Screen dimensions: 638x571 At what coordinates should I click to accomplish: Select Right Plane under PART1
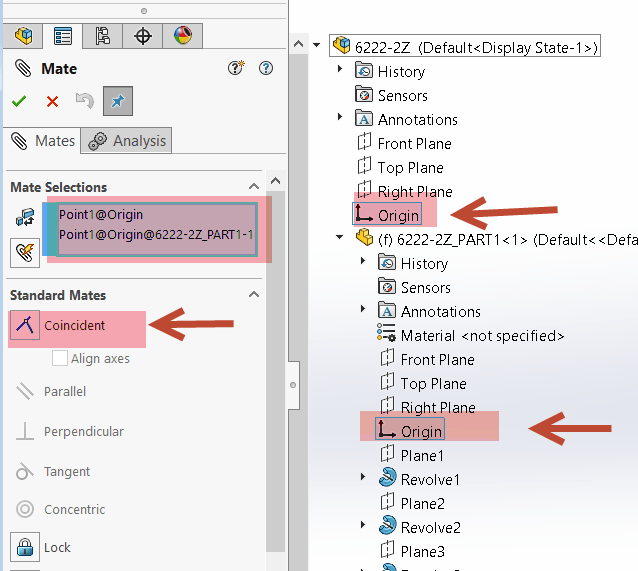pos(428,407)
